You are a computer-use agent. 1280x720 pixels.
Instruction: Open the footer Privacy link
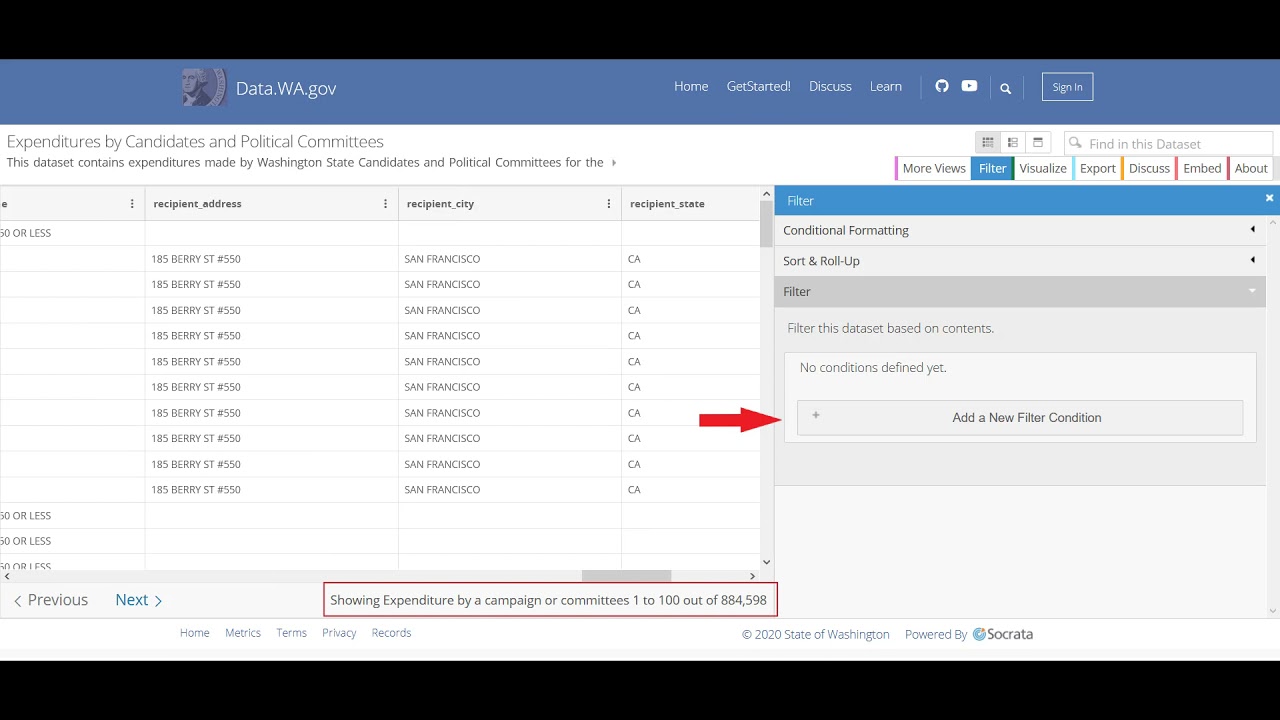click(x=339, y=633)
